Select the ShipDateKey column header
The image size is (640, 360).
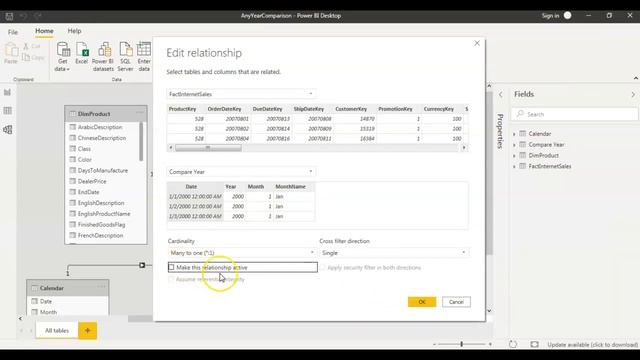point(309,109)
